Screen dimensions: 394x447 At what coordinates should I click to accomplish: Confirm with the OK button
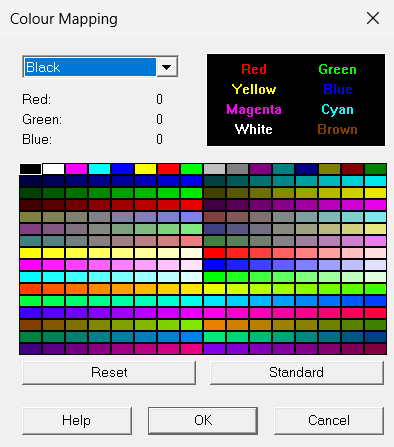(203, 421)
